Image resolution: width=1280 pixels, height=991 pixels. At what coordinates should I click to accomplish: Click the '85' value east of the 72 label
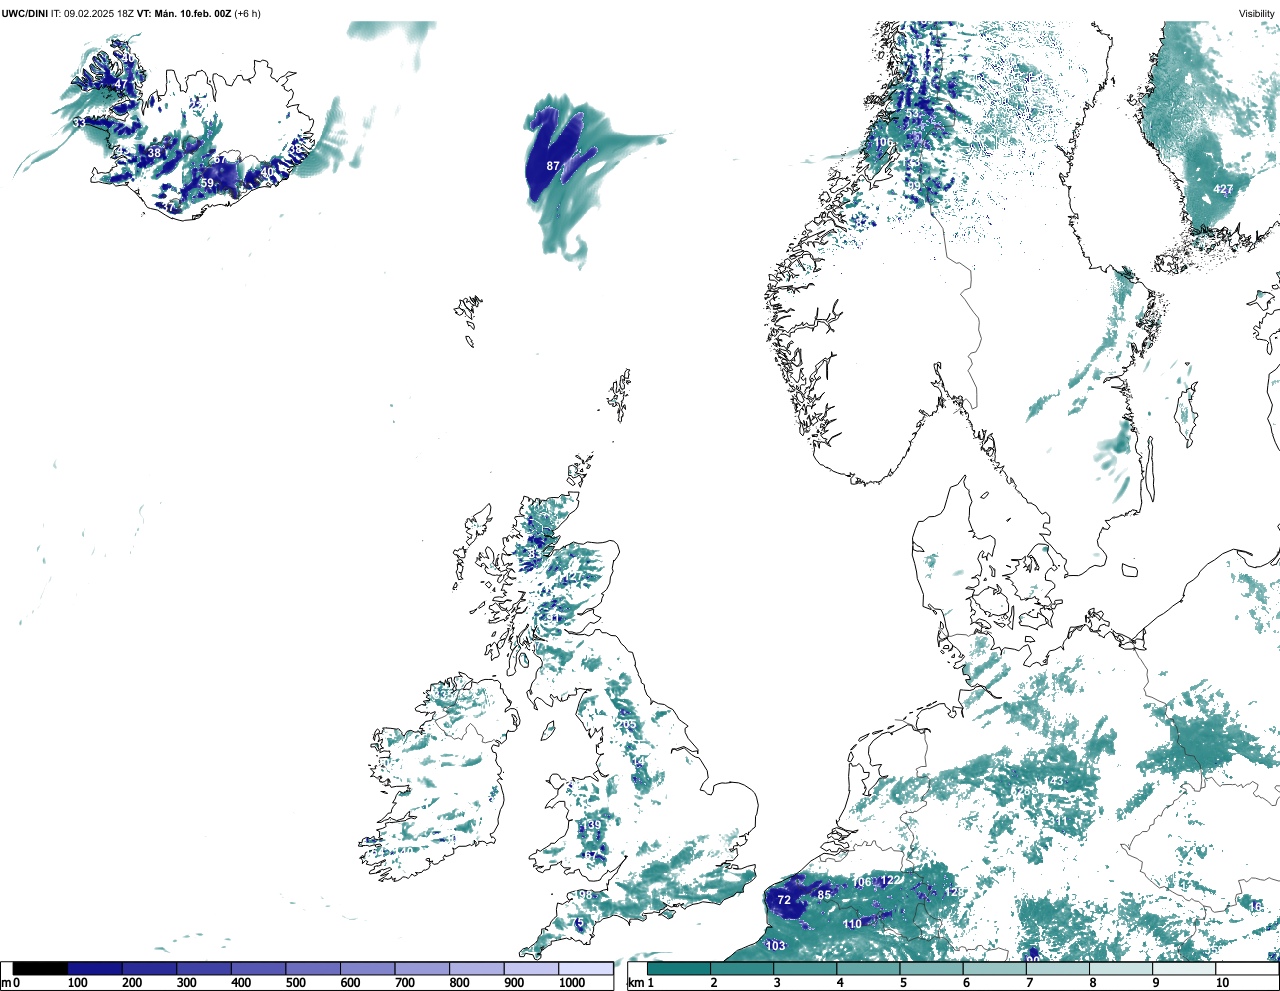[x=824, y=894]
